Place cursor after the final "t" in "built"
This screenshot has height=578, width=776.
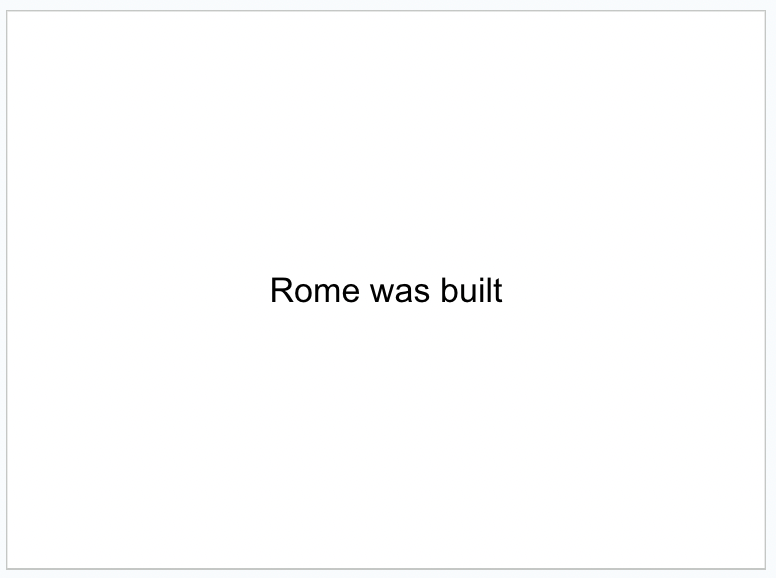[x=503, y=290]
